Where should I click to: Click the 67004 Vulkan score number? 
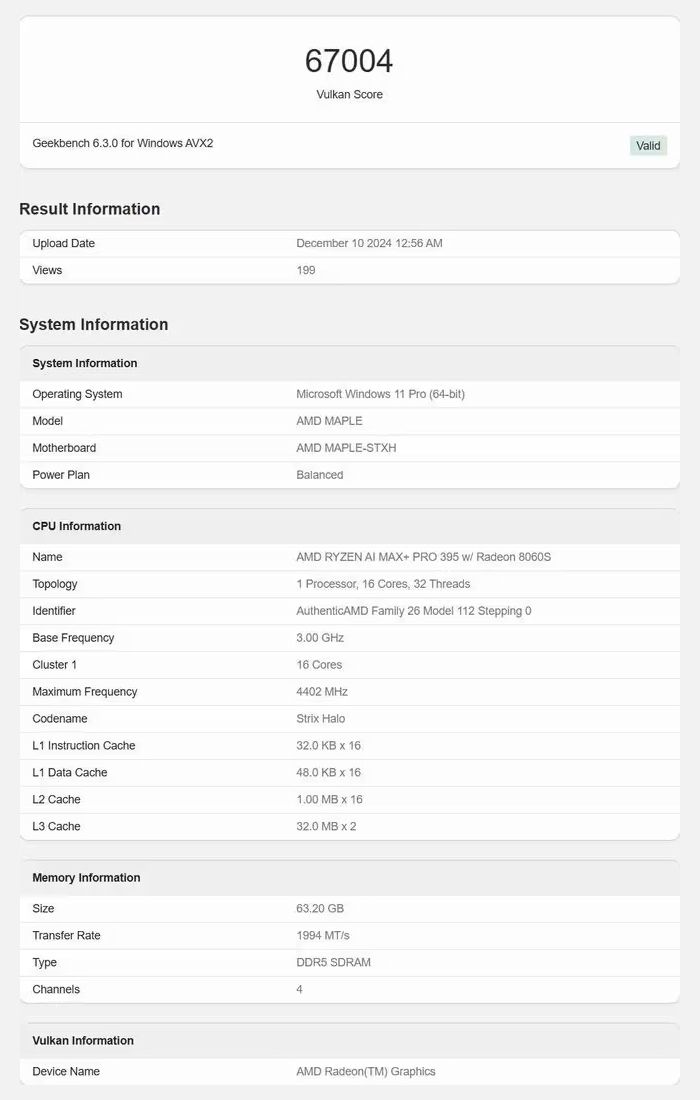point(349,61)
